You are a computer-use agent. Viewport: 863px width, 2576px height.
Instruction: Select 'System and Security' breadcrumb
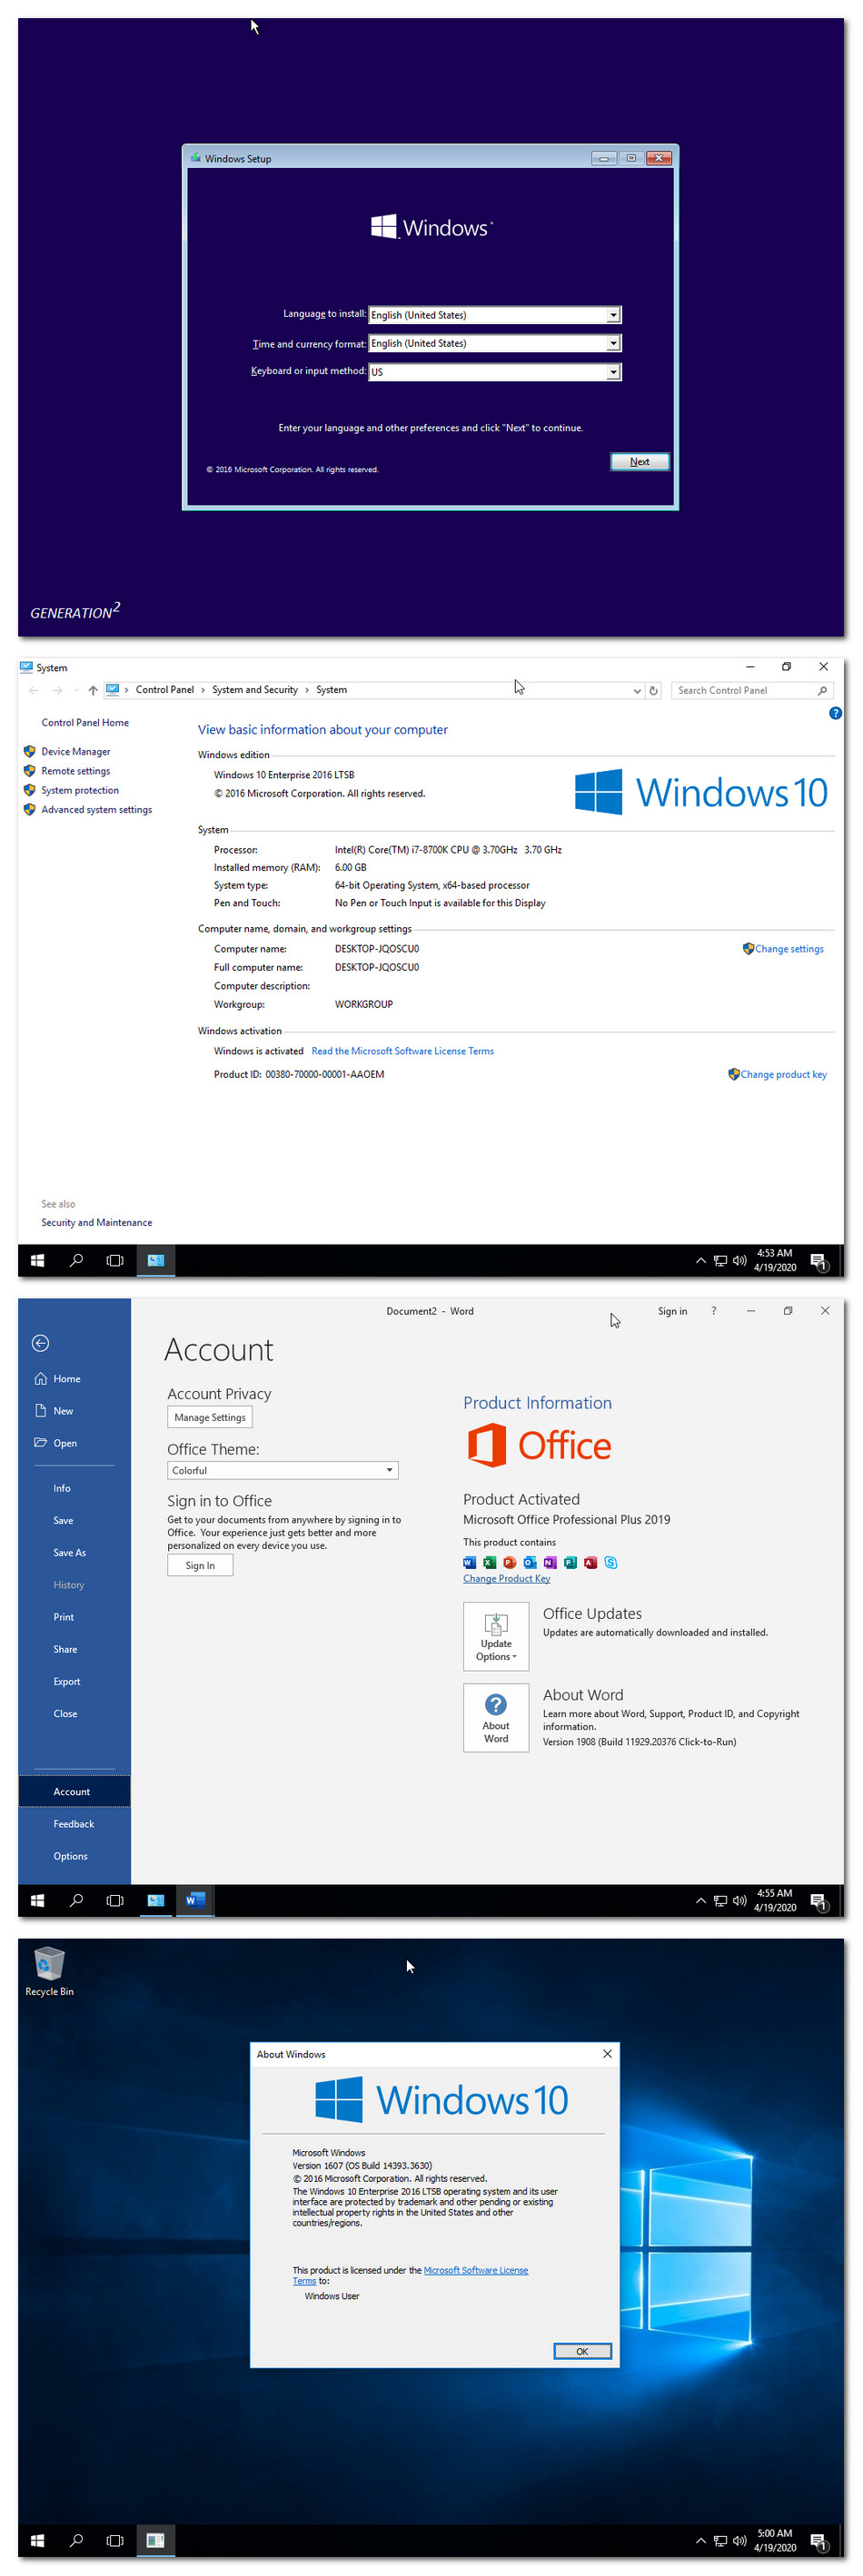[255, 690]
